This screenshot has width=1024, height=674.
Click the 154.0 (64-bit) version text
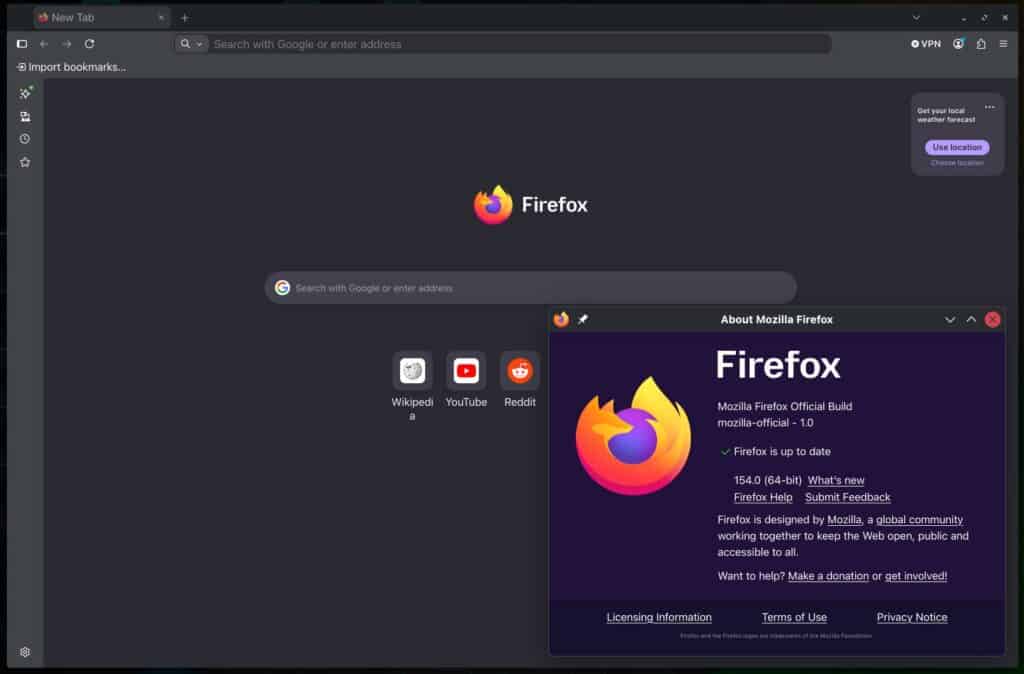pos(767,481)
